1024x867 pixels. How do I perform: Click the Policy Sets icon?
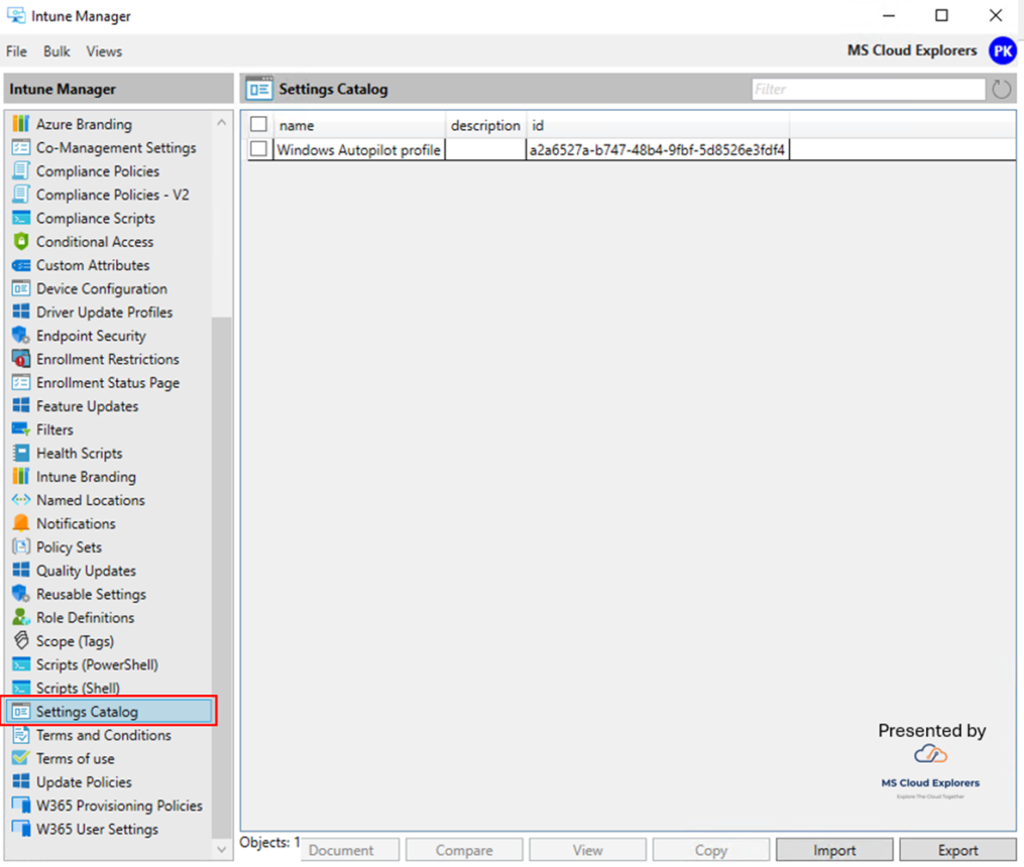coord(21,546)
